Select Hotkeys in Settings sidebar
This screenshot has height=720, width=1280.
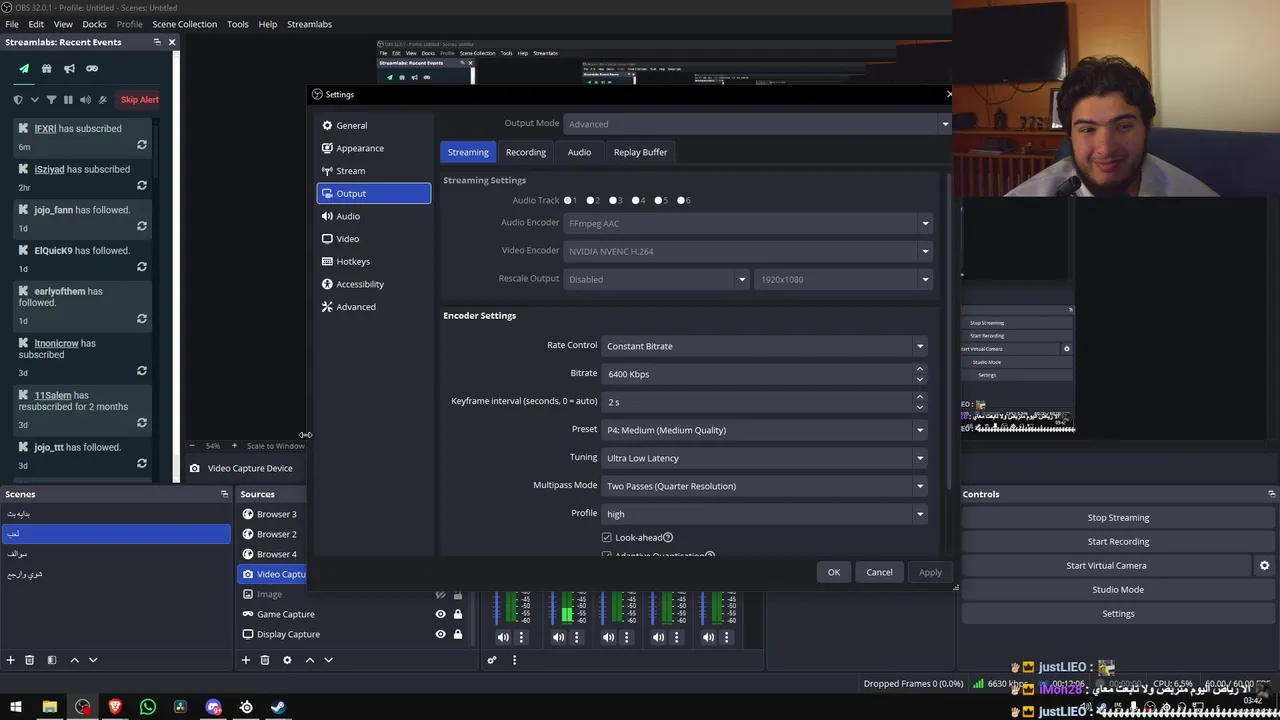[374, 261]
